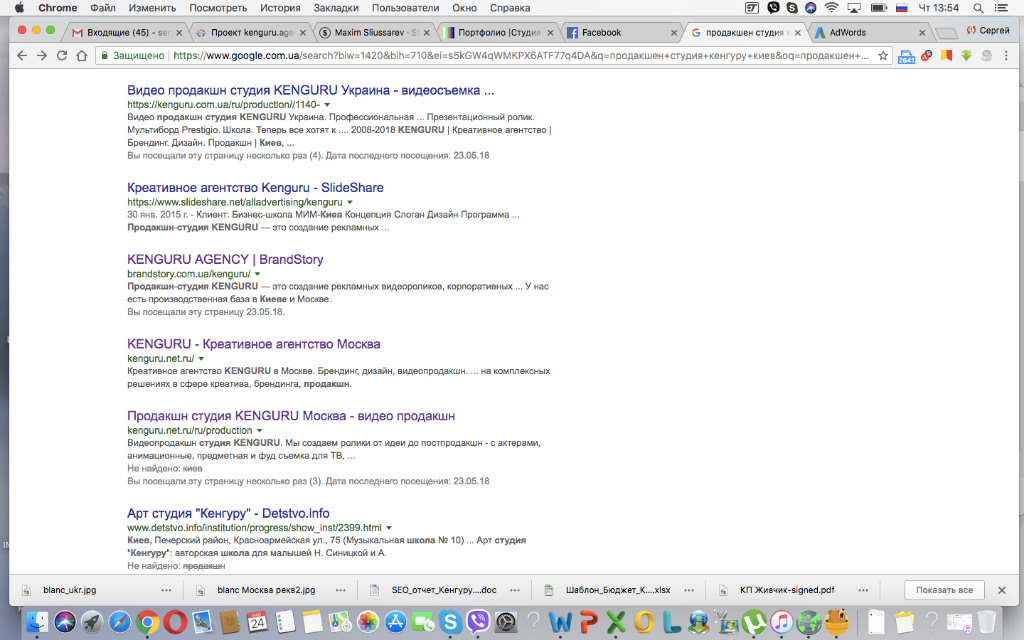1024x640 pixels.
Task: Click Показать все downloads button
Action: click(x=944, y=590)
